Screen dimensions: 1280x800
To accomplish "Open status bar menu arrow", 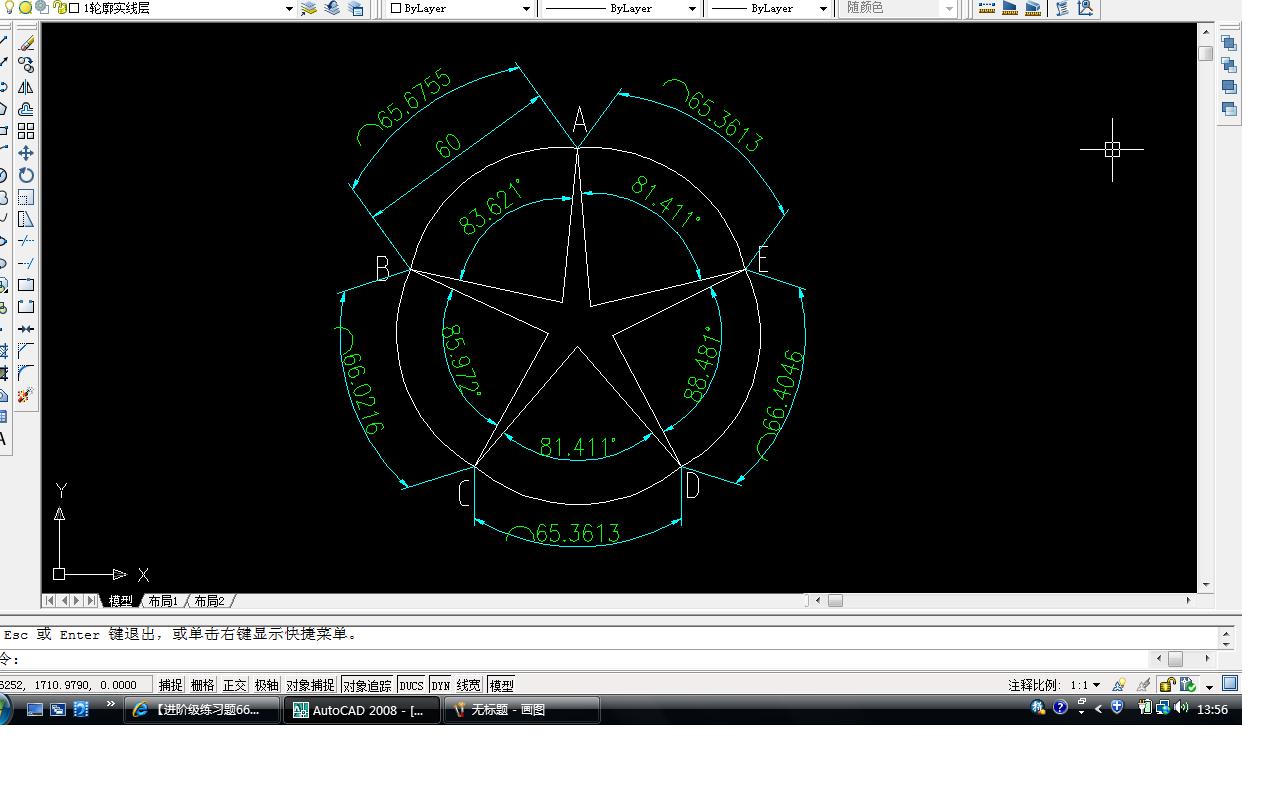I will coord(1209,686).
